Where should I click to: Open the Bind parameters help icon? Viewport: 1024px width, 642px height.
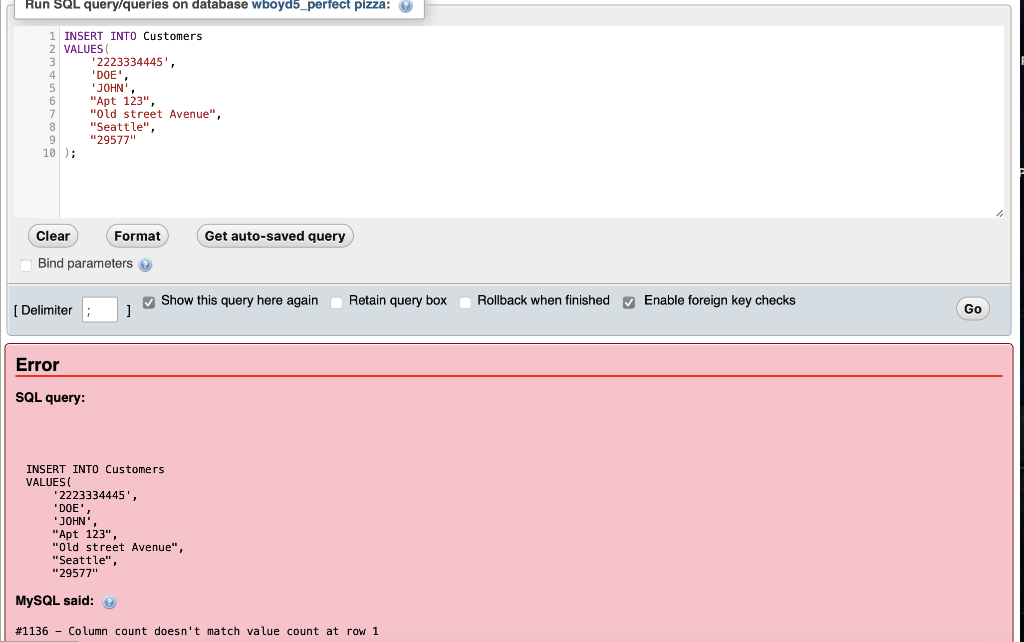click(145, 264)
